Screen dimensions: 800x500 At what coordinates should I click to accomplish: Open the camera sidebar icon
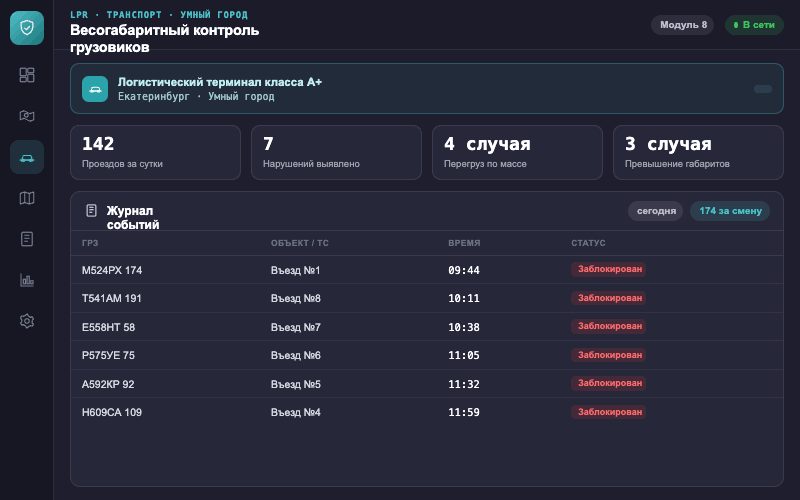pyautogui.click(x=27, y=116)
